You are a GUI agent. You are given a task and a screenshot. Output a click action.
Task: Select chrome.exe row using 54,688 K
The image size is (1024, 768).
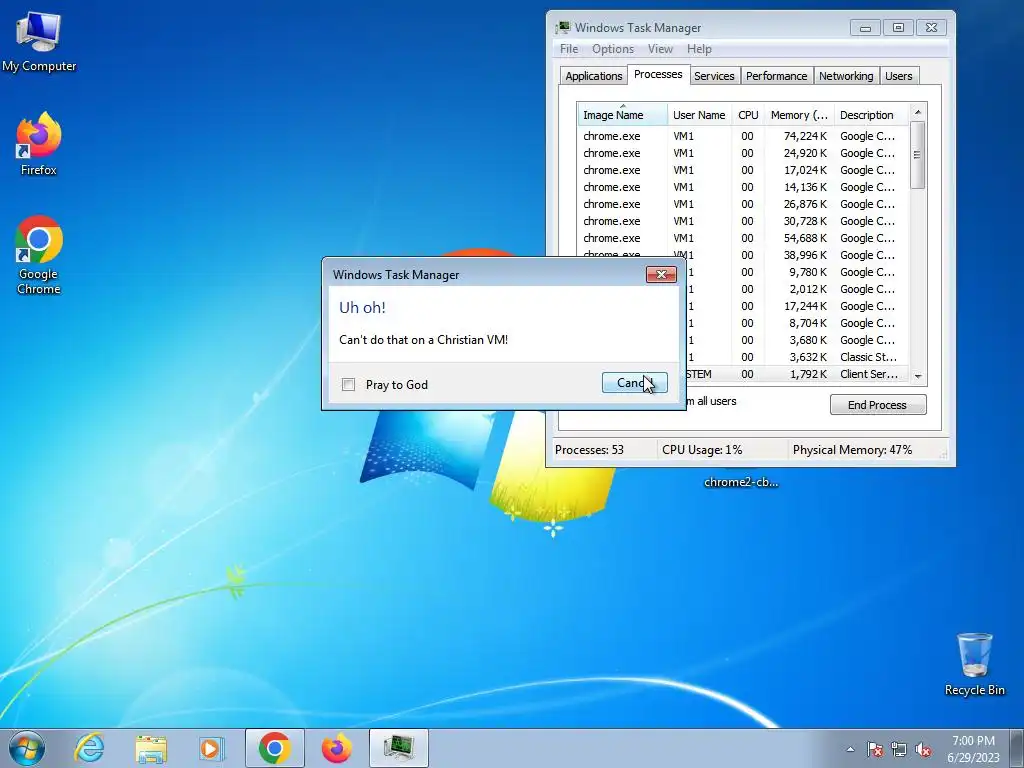tap(743, 238)
